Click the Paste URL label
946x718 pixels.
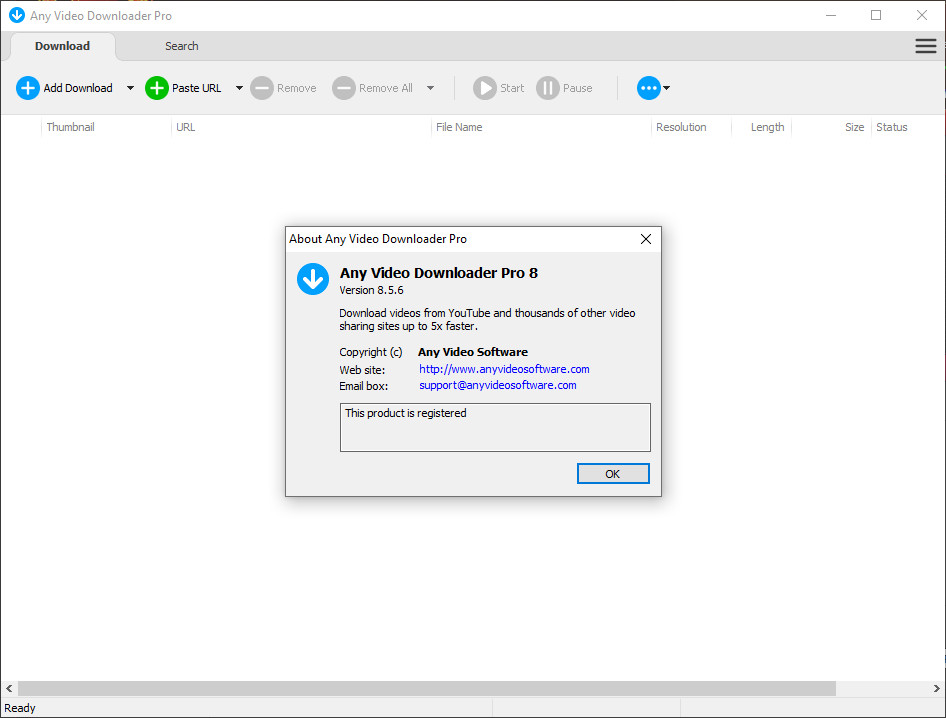click(197, 88)
